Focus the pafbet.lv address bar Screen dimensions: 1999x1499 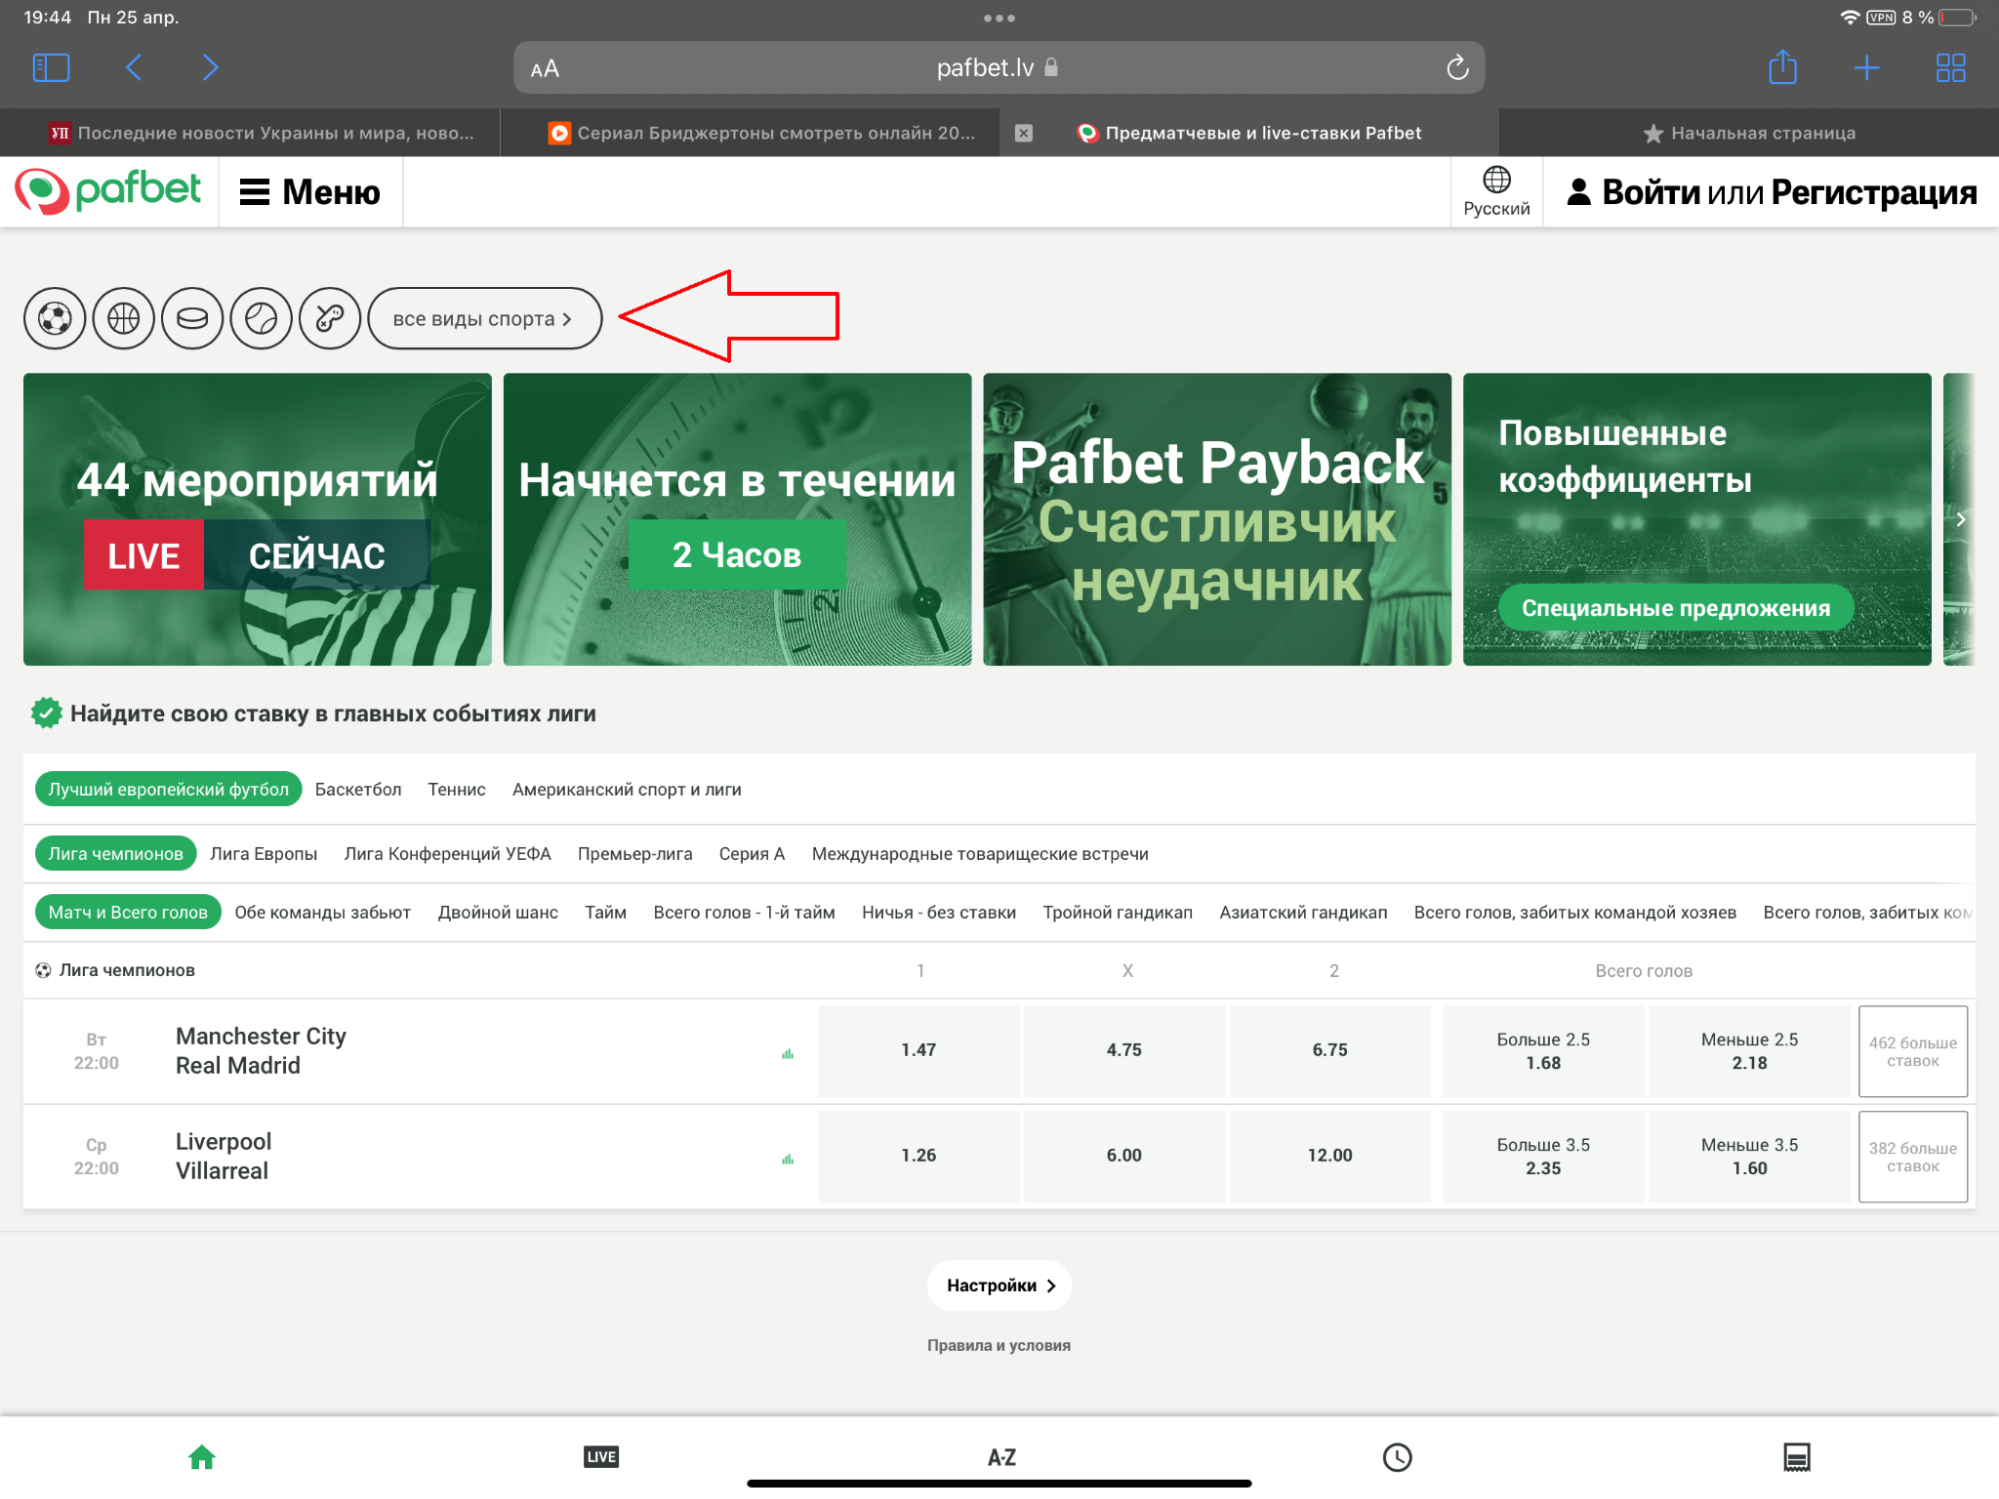(998, 68)
